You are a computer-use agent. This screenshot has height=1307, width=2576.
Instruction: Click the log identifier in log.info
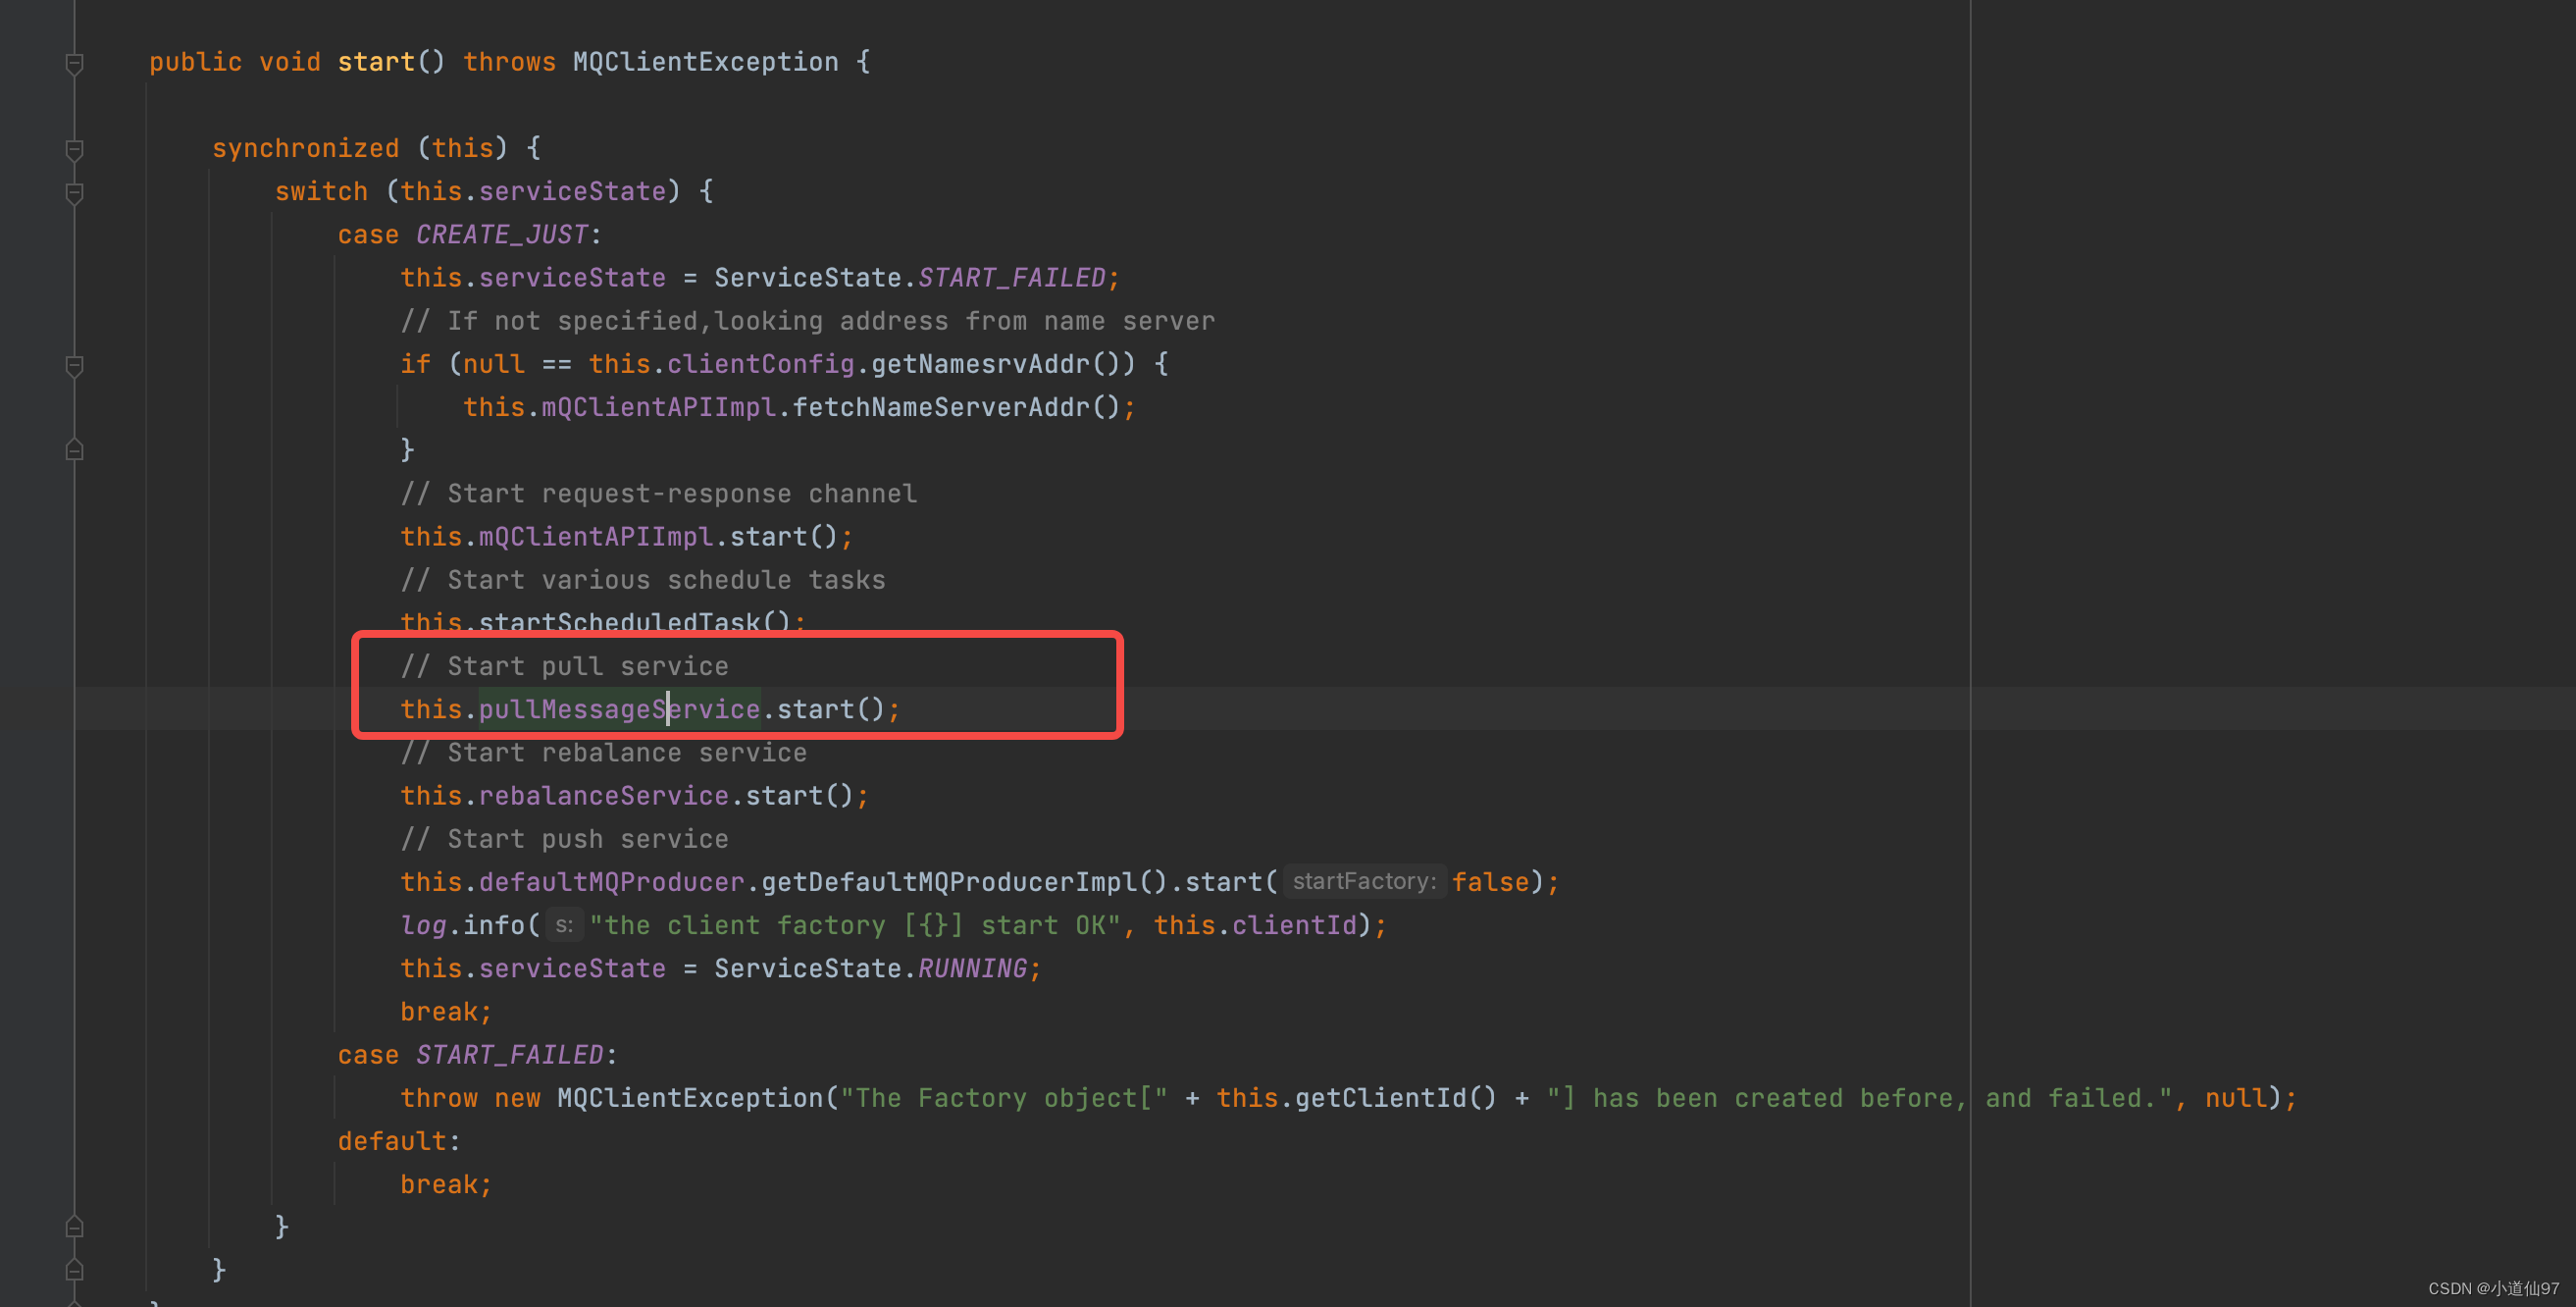tap(423, 925)
